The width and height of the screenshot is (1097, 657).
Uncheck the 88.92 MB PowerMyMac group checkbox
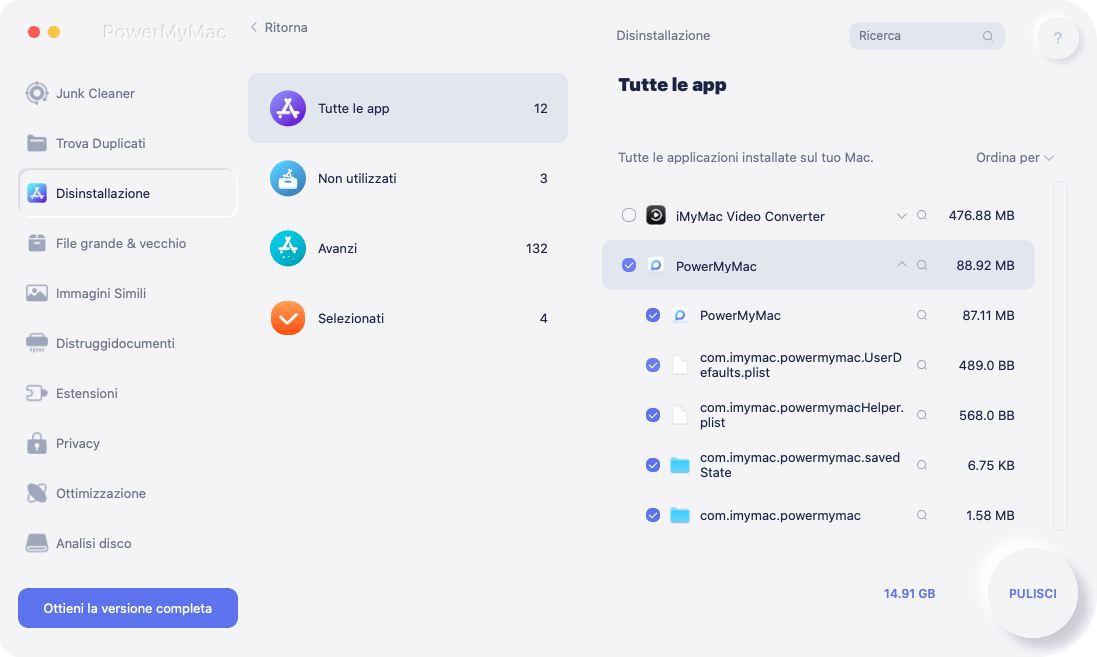point(629,265)
